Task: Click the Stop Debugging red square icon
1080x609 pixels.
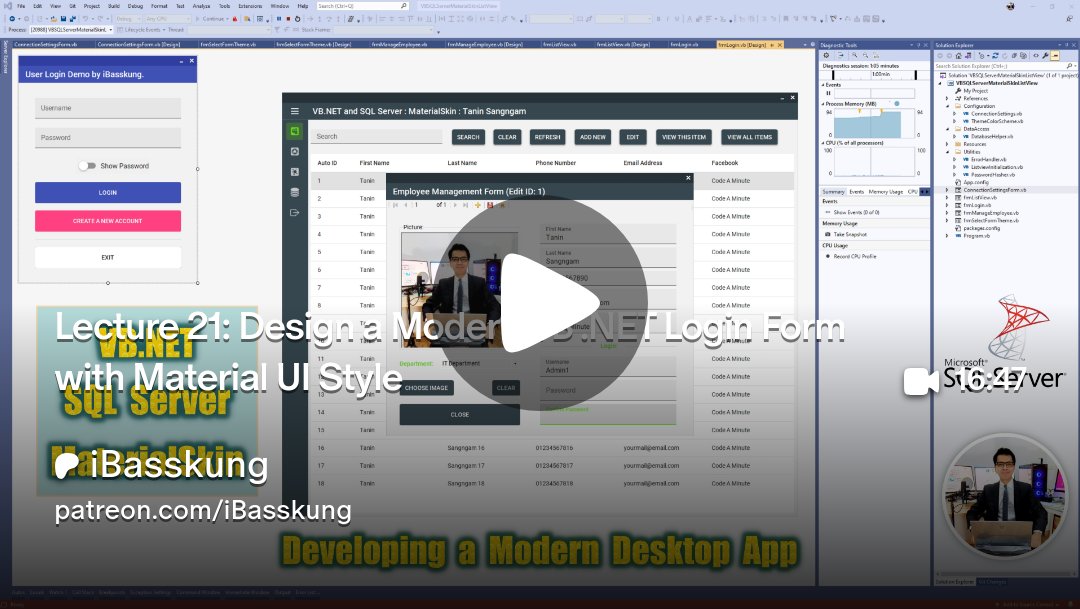Action: click(x=288, y=19)
